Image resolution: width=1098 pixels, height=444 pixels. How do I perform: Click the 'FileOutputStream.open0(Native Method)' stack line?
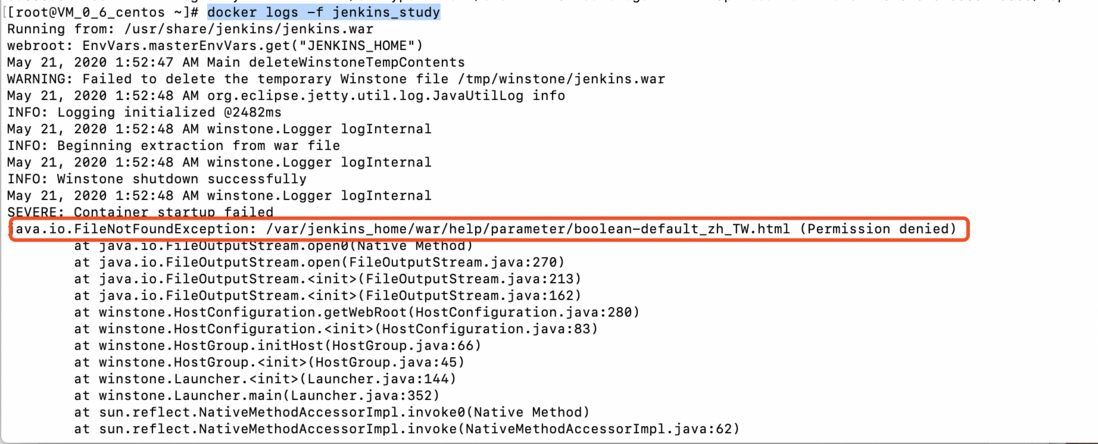coord(273,246)
